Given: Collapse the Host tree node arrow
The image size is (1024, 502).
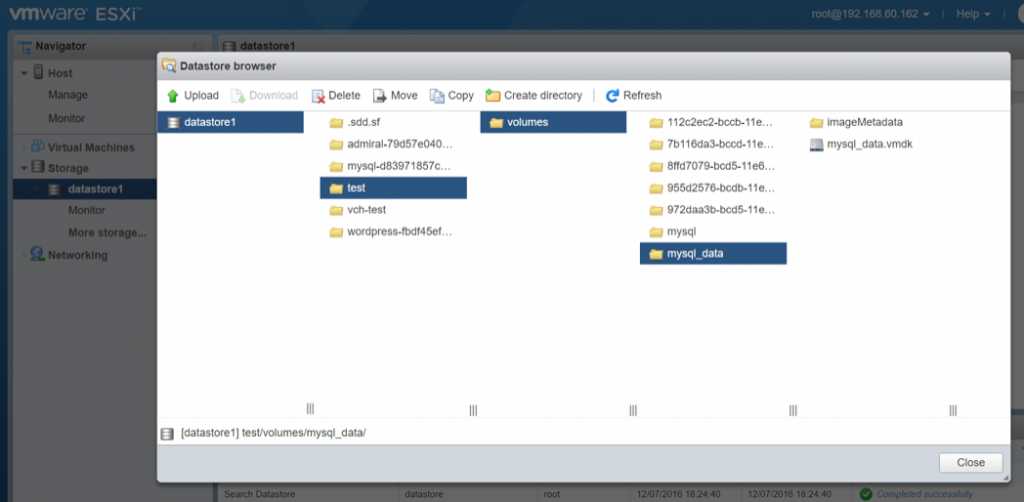Looking at the screenshot, I should click(x=24, y=73).
